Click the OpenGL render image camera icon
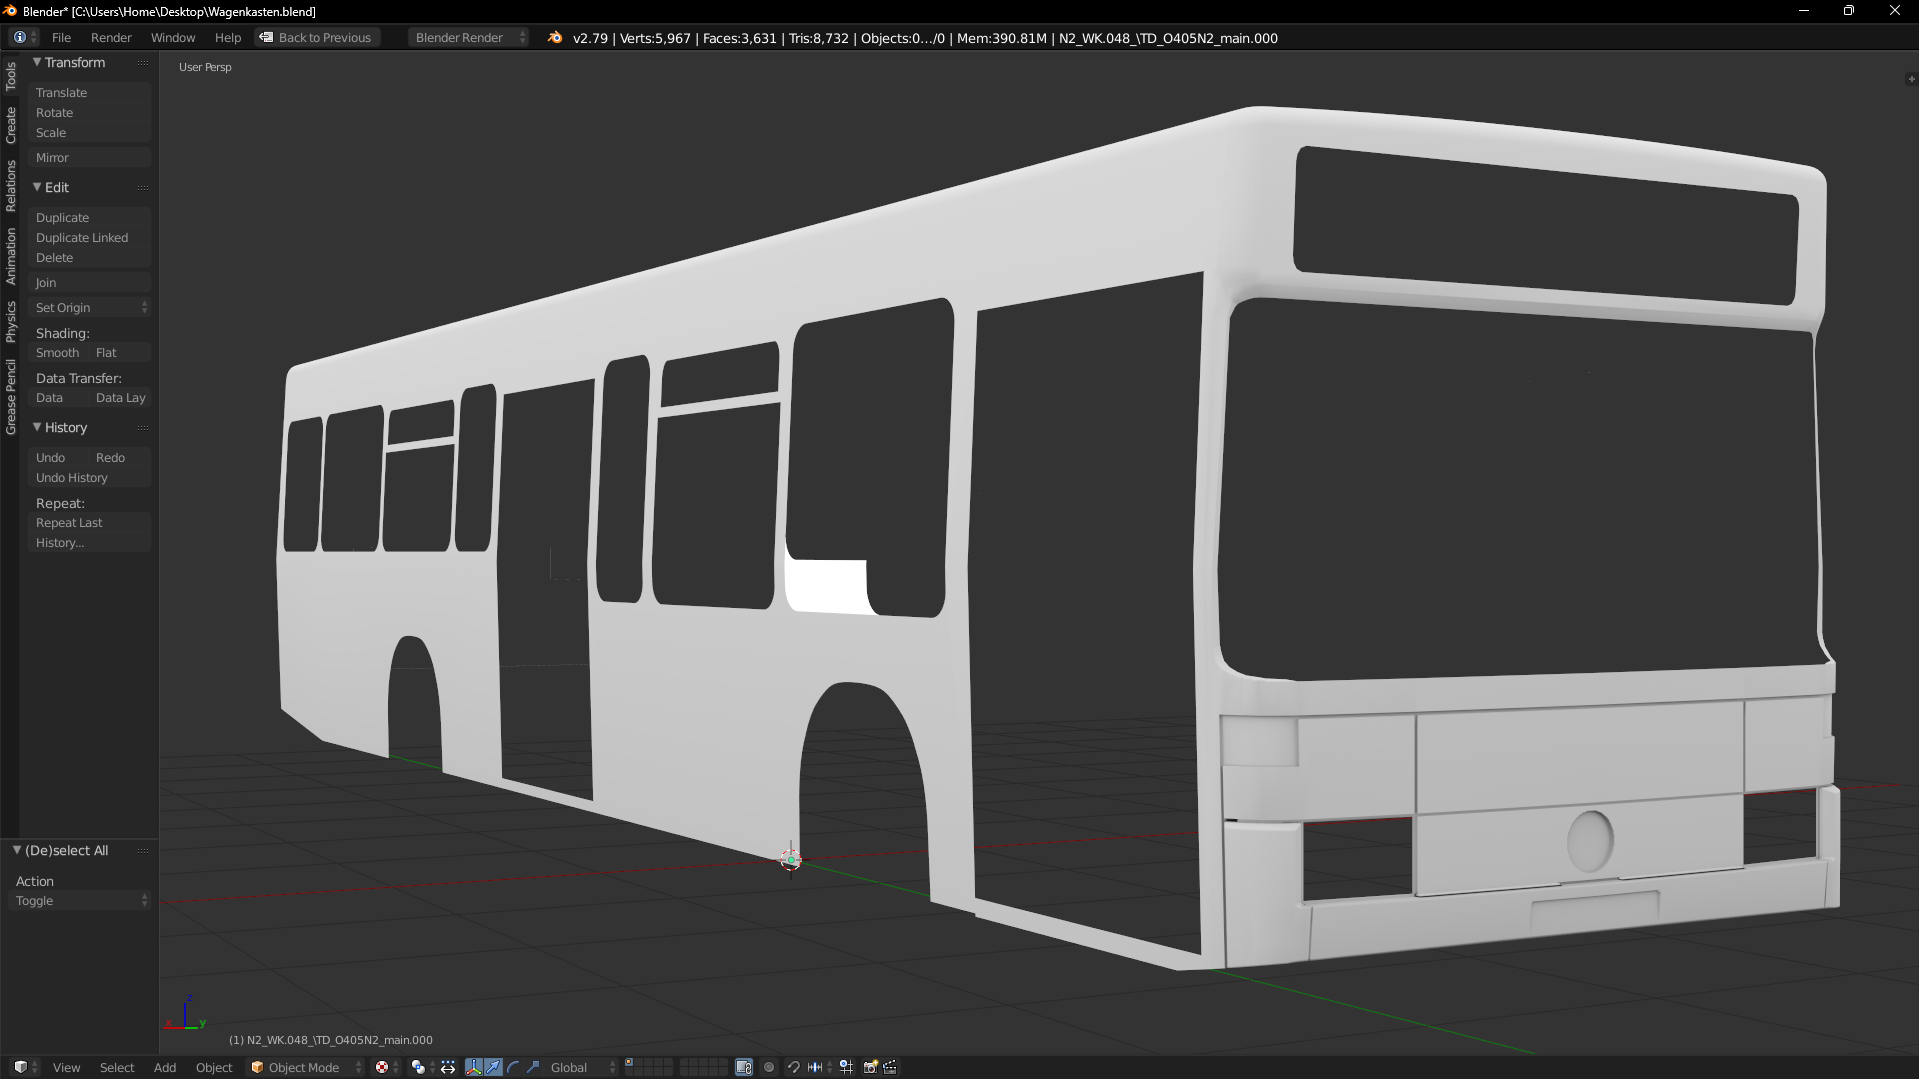The image size is (1919, 1079). tap(870, 1067)
